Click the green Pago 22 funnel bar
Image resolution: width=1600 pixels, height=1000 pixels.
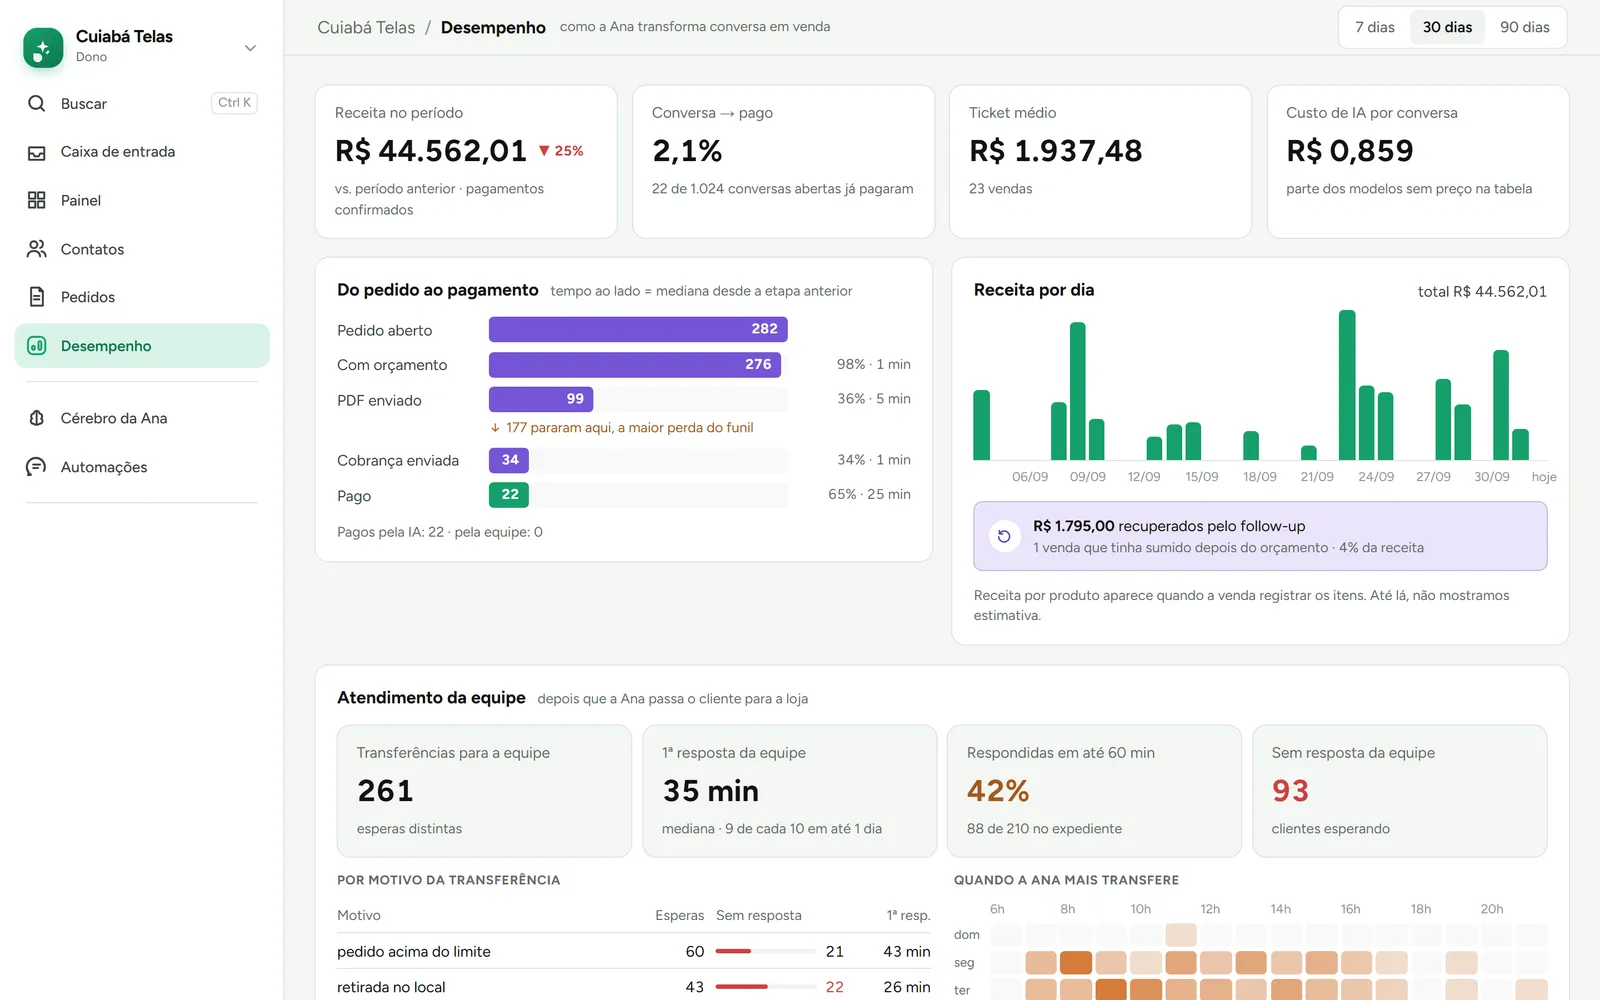pos(509,494)
